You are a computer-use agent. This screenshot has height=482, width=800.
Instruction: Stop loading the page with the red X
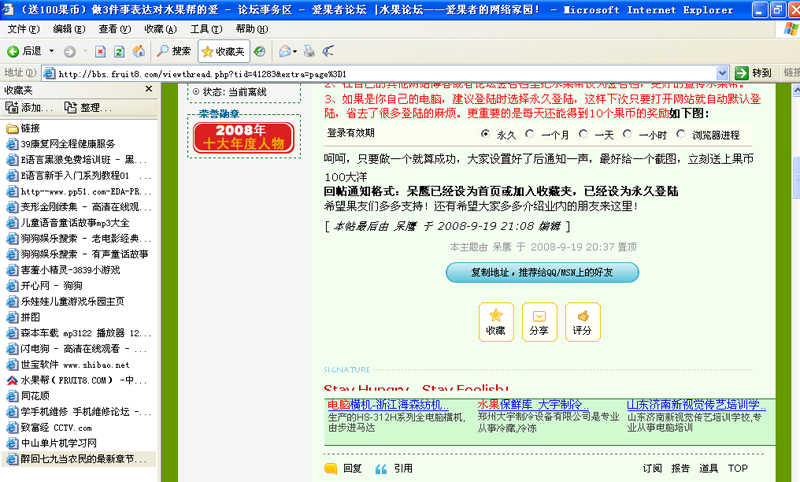pyautogui.click(x=101, y=52)
